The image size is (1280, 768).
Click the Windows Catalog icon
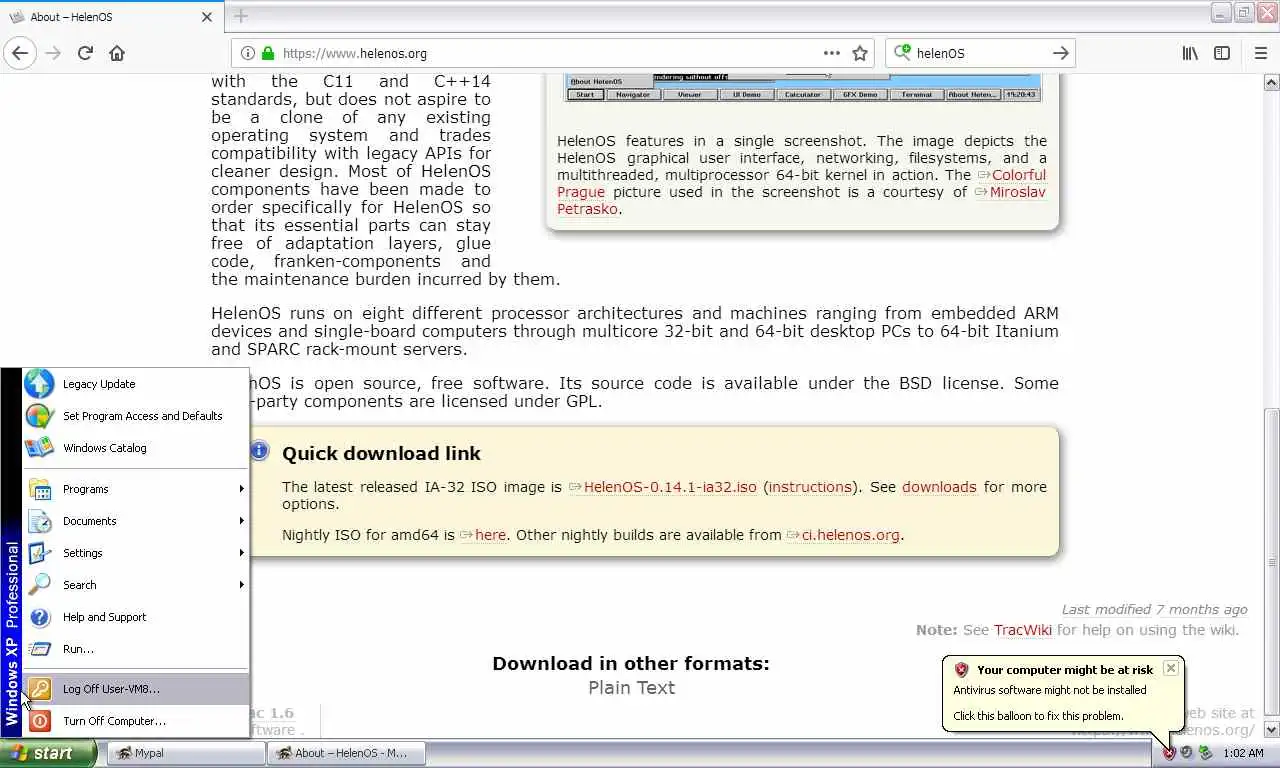39,447
